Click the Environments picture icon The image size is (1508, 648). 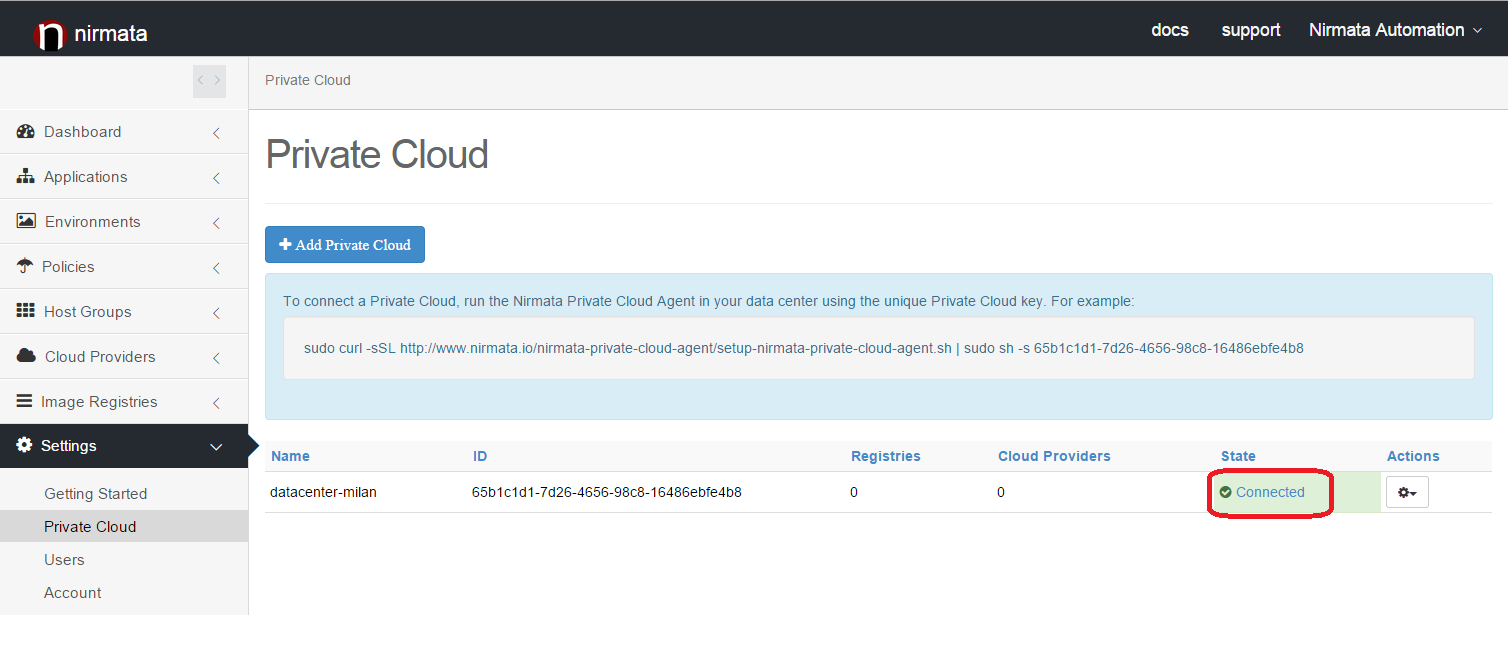click(x=26, y=221)
